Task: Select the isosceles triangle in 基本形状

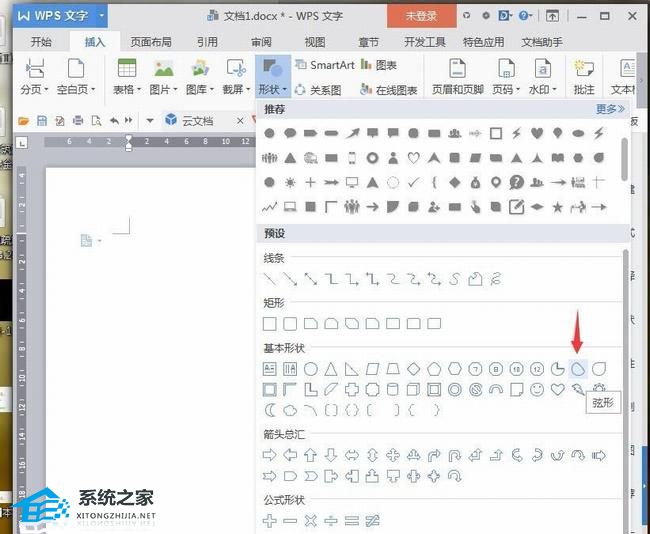Action: point(331,369)
